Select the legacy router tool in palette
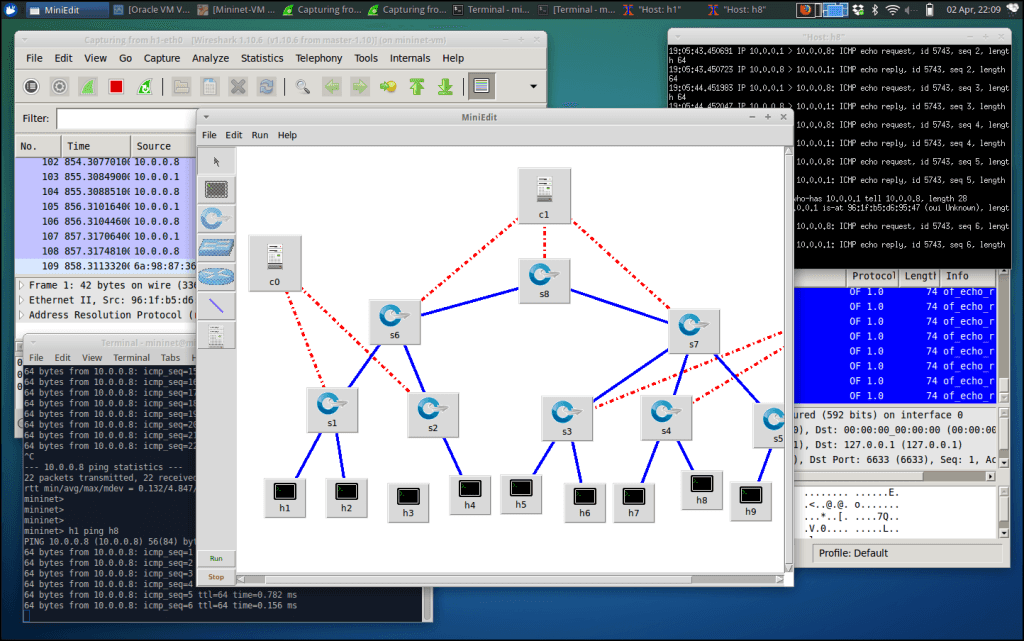 coord(216,277)
